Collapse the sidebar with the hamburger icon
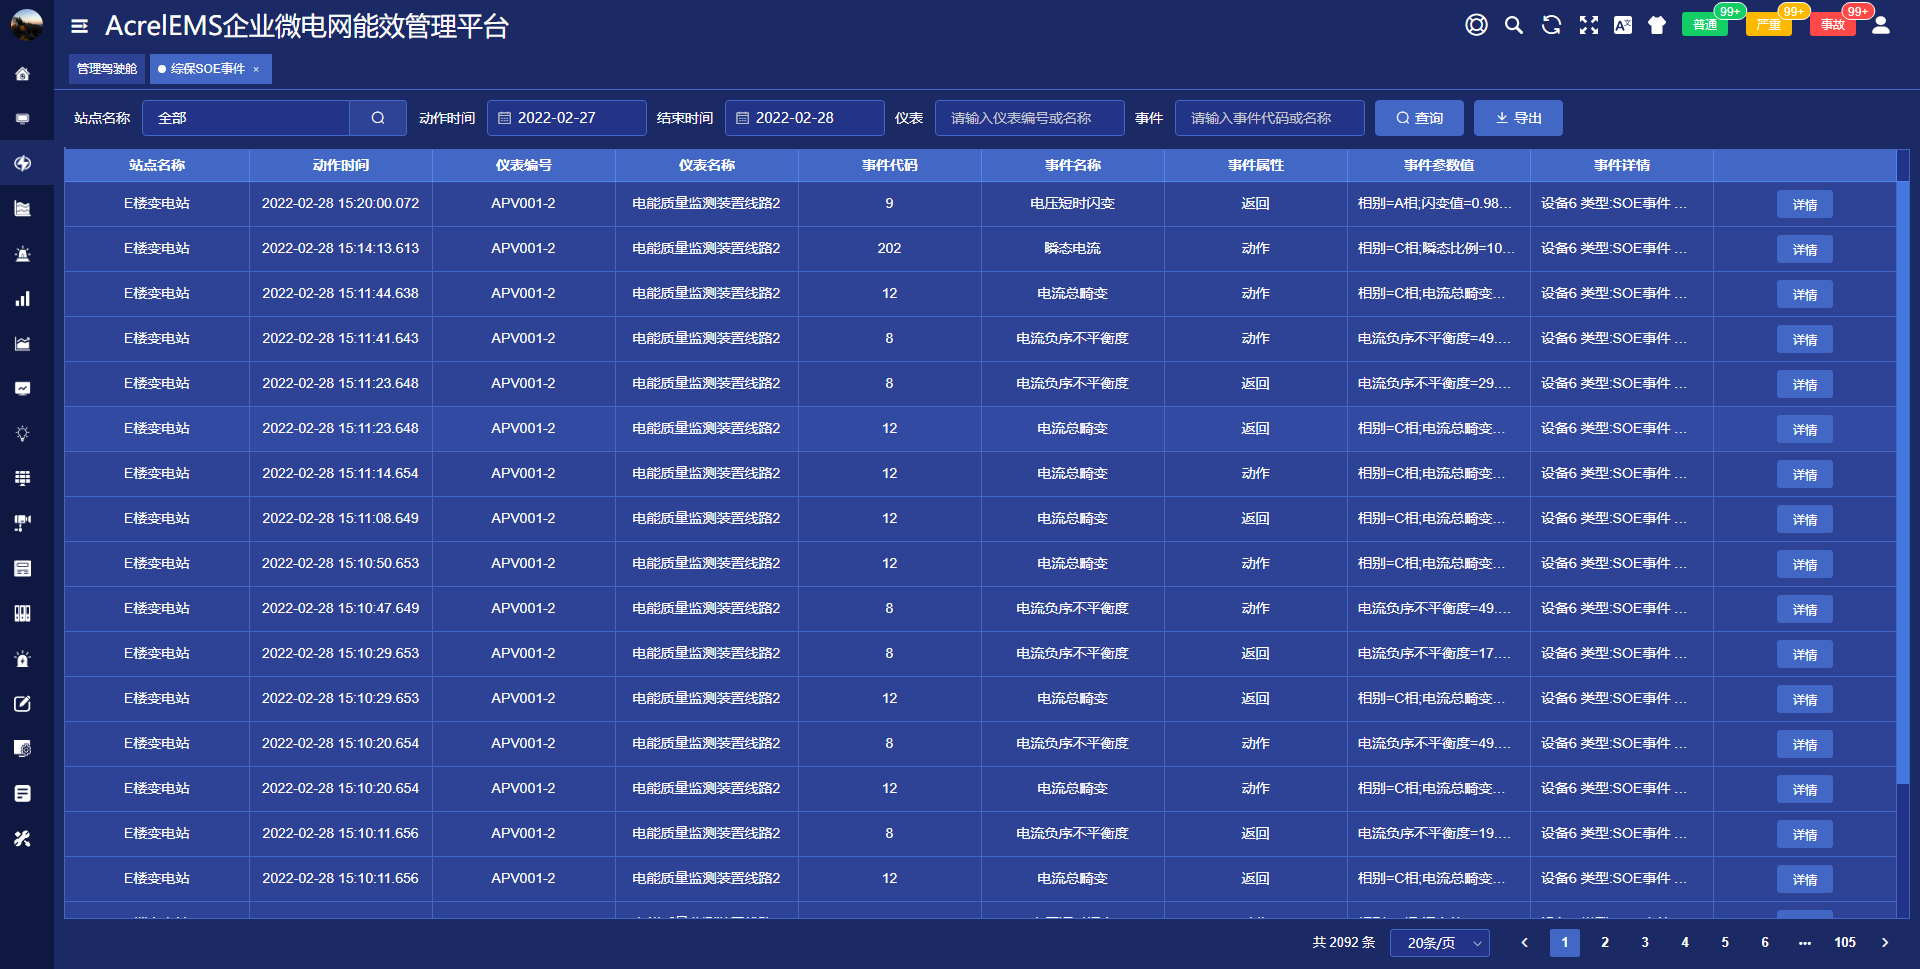1920x969 pixels. point(80,26)
